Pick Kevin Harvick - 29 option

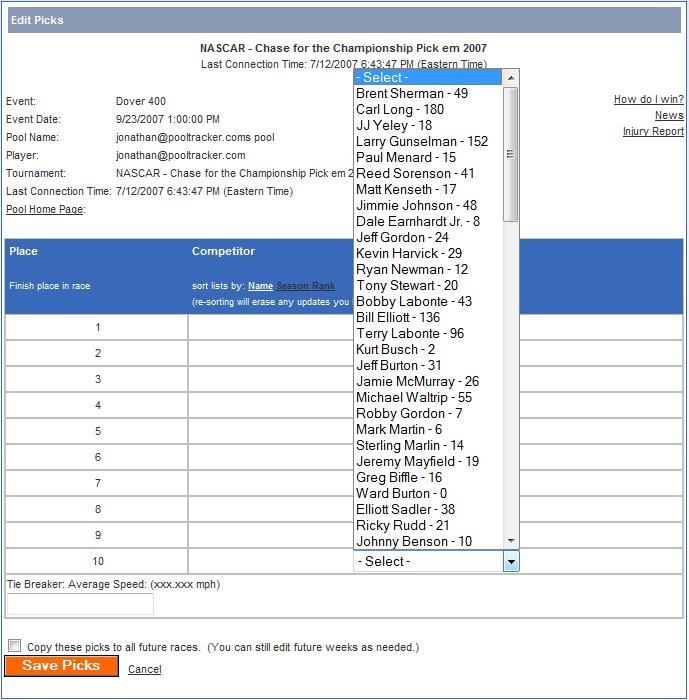[x=428, y=254]
